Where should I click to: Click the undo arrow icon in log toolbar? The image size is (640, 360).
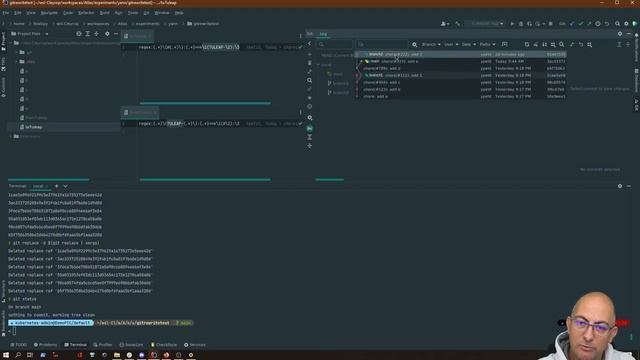pyautogui.click(x=581, y=44)
